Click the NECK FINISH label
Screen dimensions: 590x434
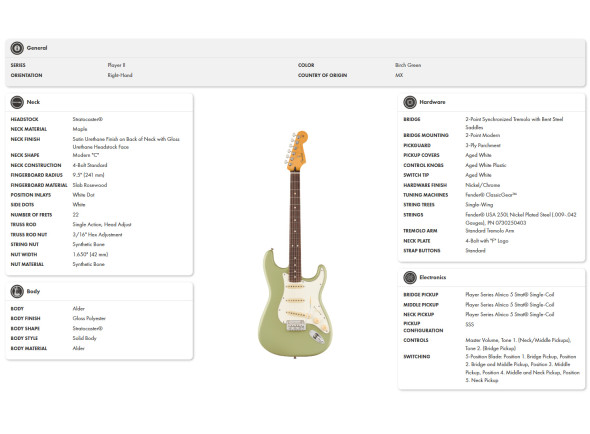pos(25,139)
